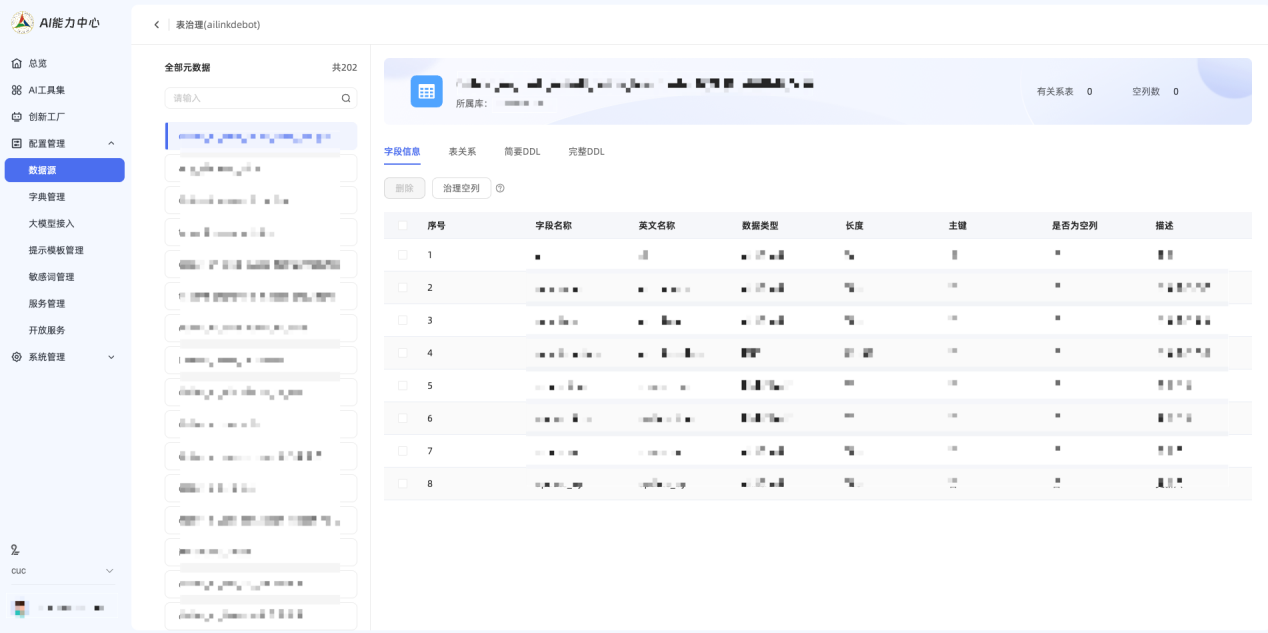Open 字典管理 in the sidebar
Viewport: 1268px width, 633px height.
(x=47, y=197)
